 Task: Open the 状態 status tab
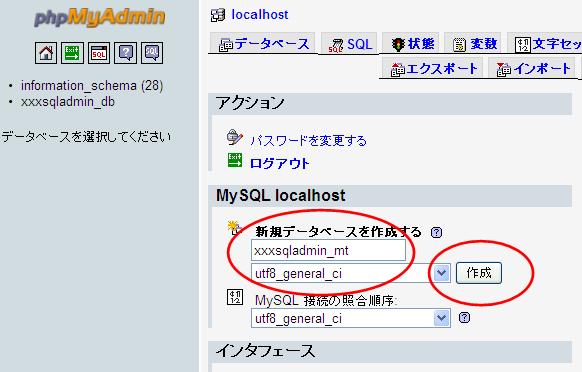point(411,43)
